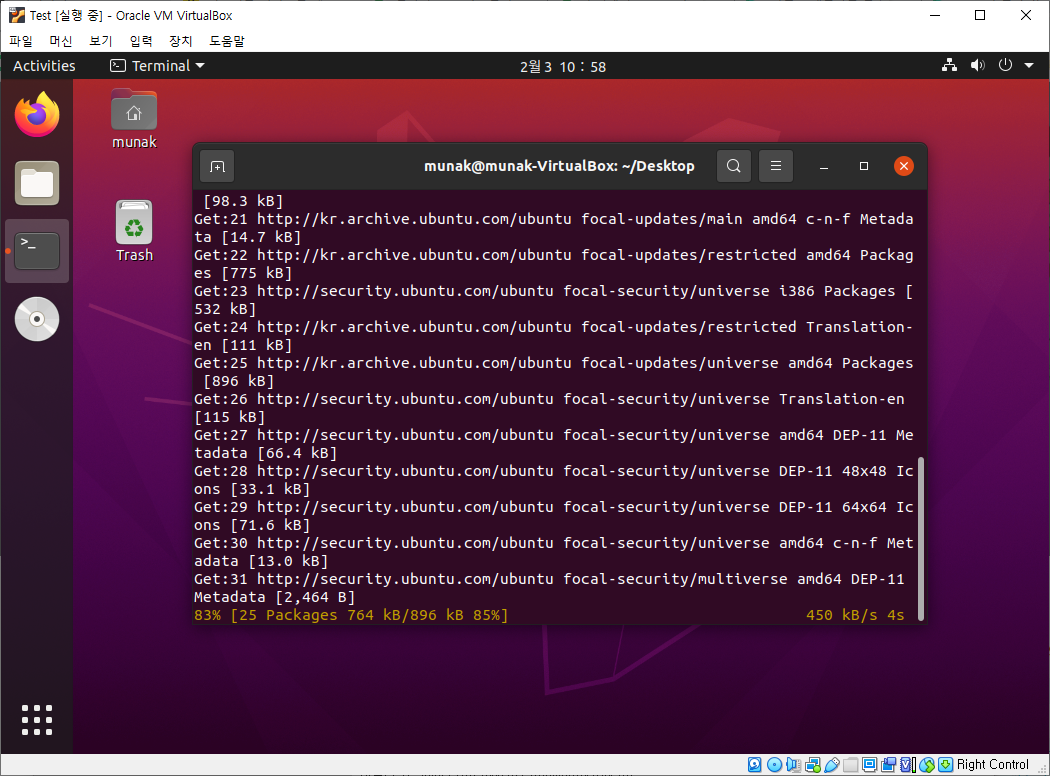Open the 파일 menu in VirtualBox
This screenshot has width=1050, height=776.
21,41
